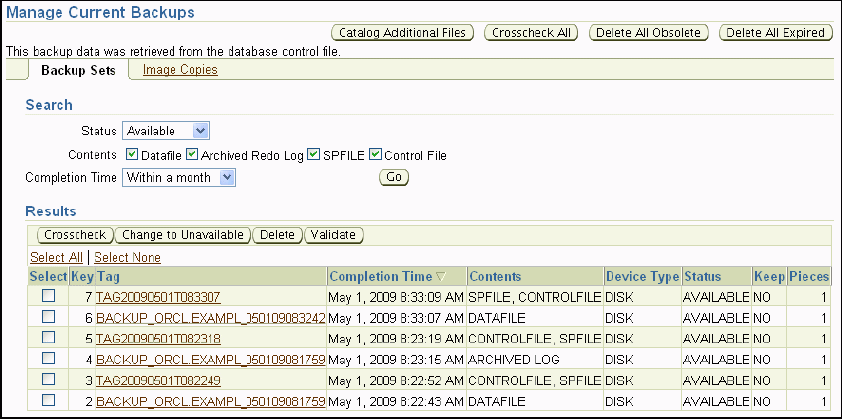Select the backup set with key 7
The height and width of the screenshot is (419, 842).
tap(48, 297)
